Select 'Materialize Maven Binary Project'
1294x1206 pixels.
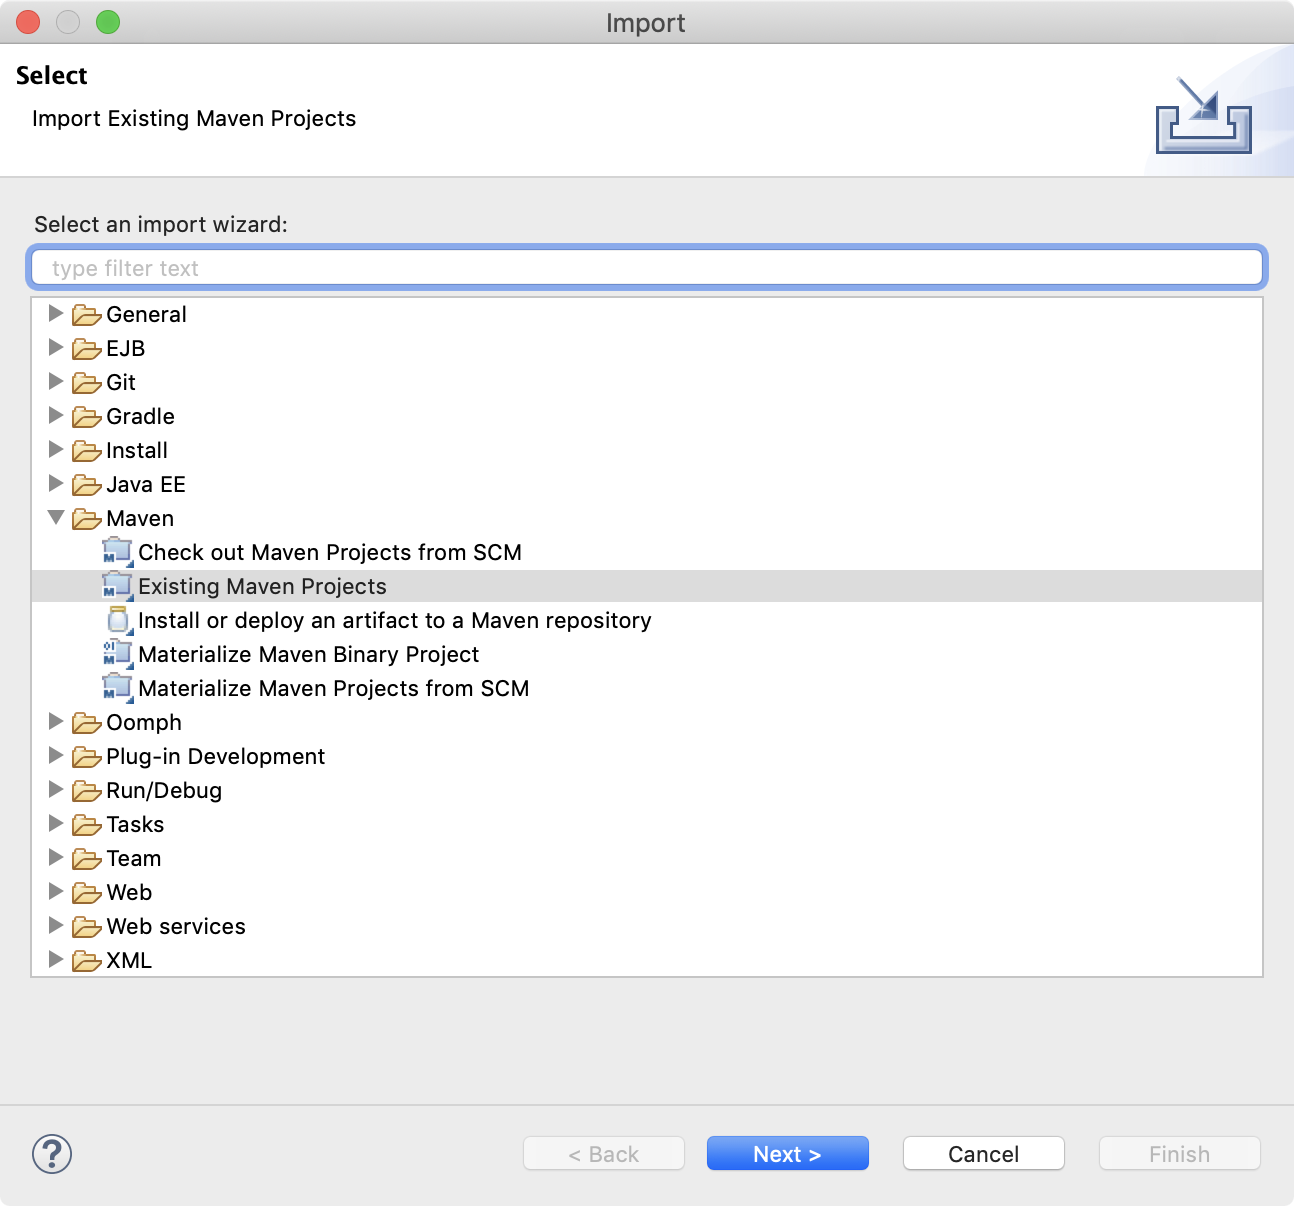[309, 654]
